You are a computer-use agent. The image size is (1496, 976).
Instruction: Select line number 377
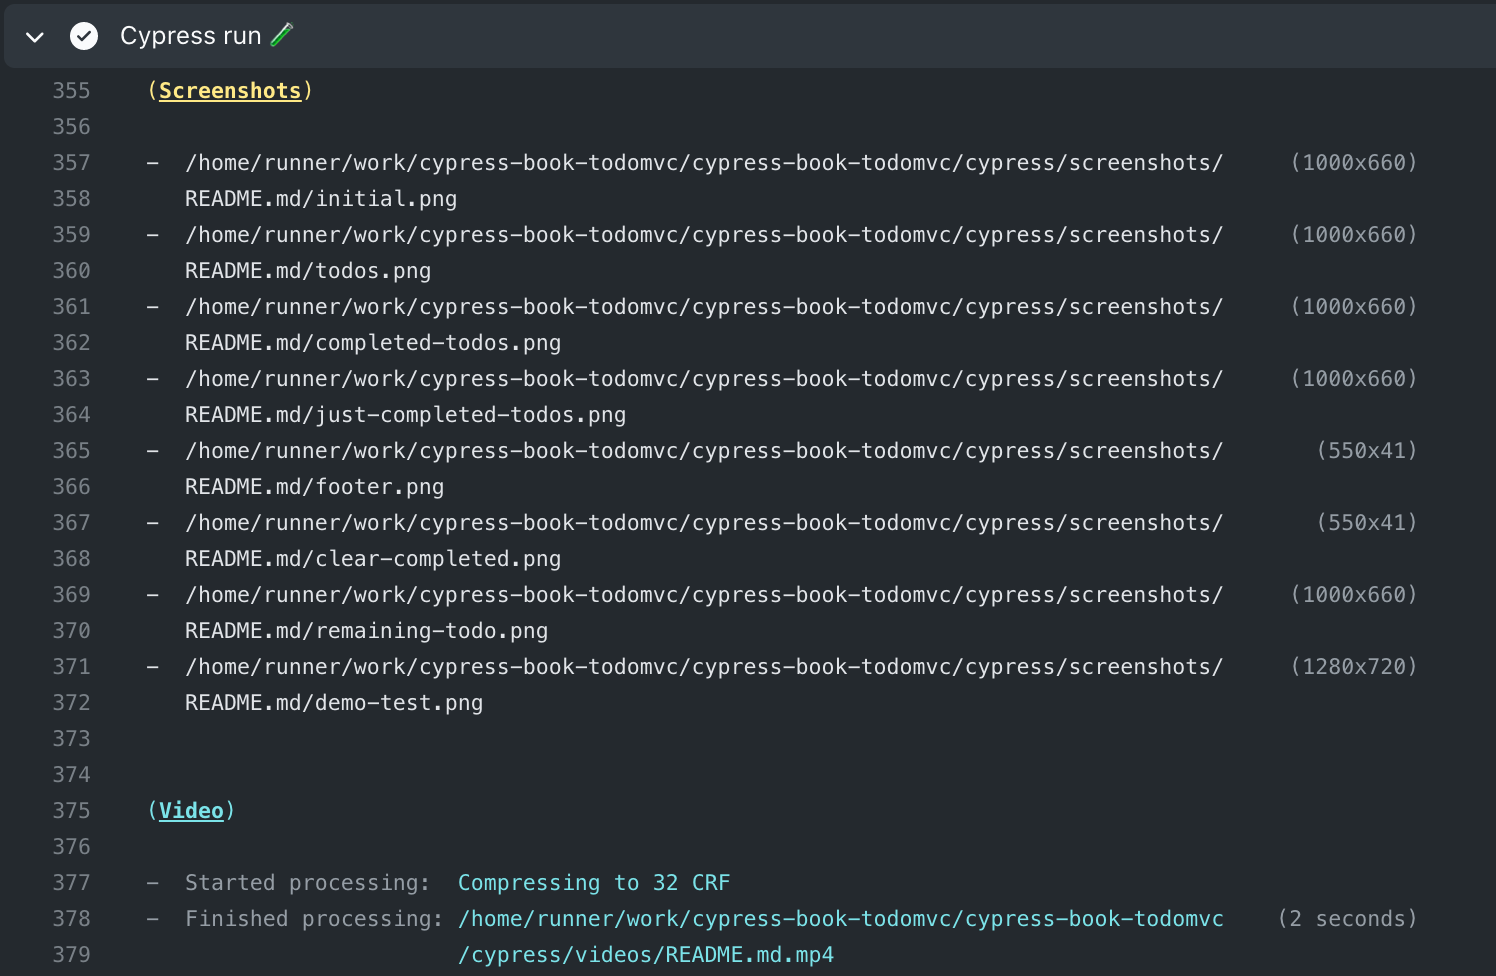click(71, 883)
